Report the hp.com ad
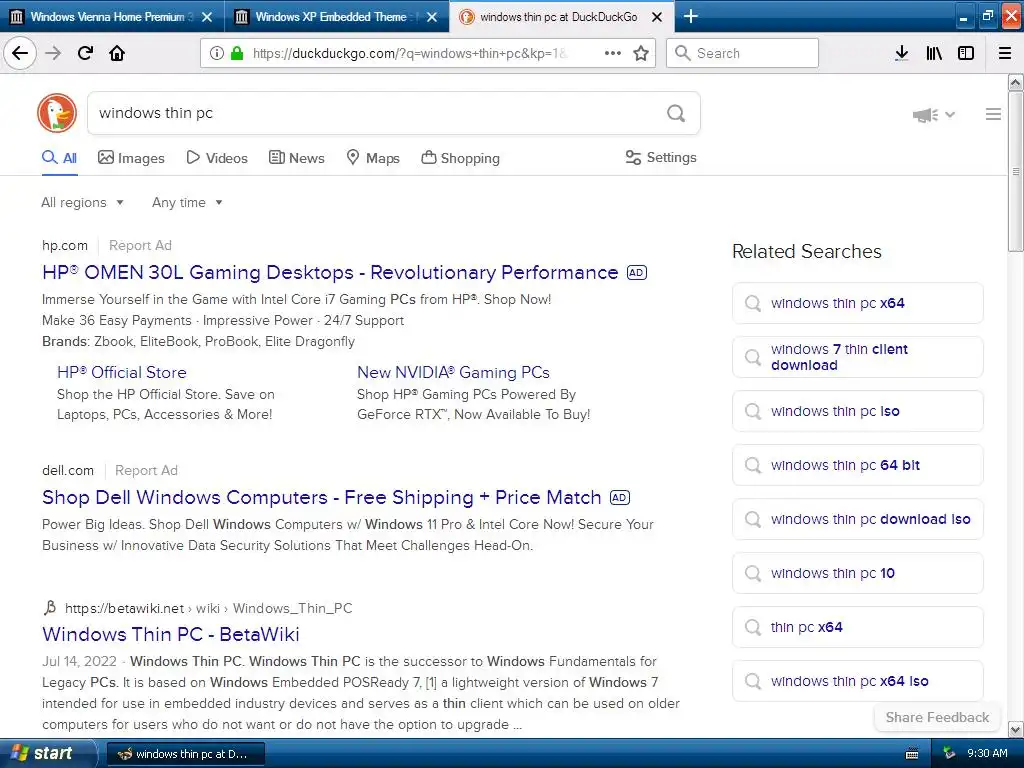 click(140, 246)
